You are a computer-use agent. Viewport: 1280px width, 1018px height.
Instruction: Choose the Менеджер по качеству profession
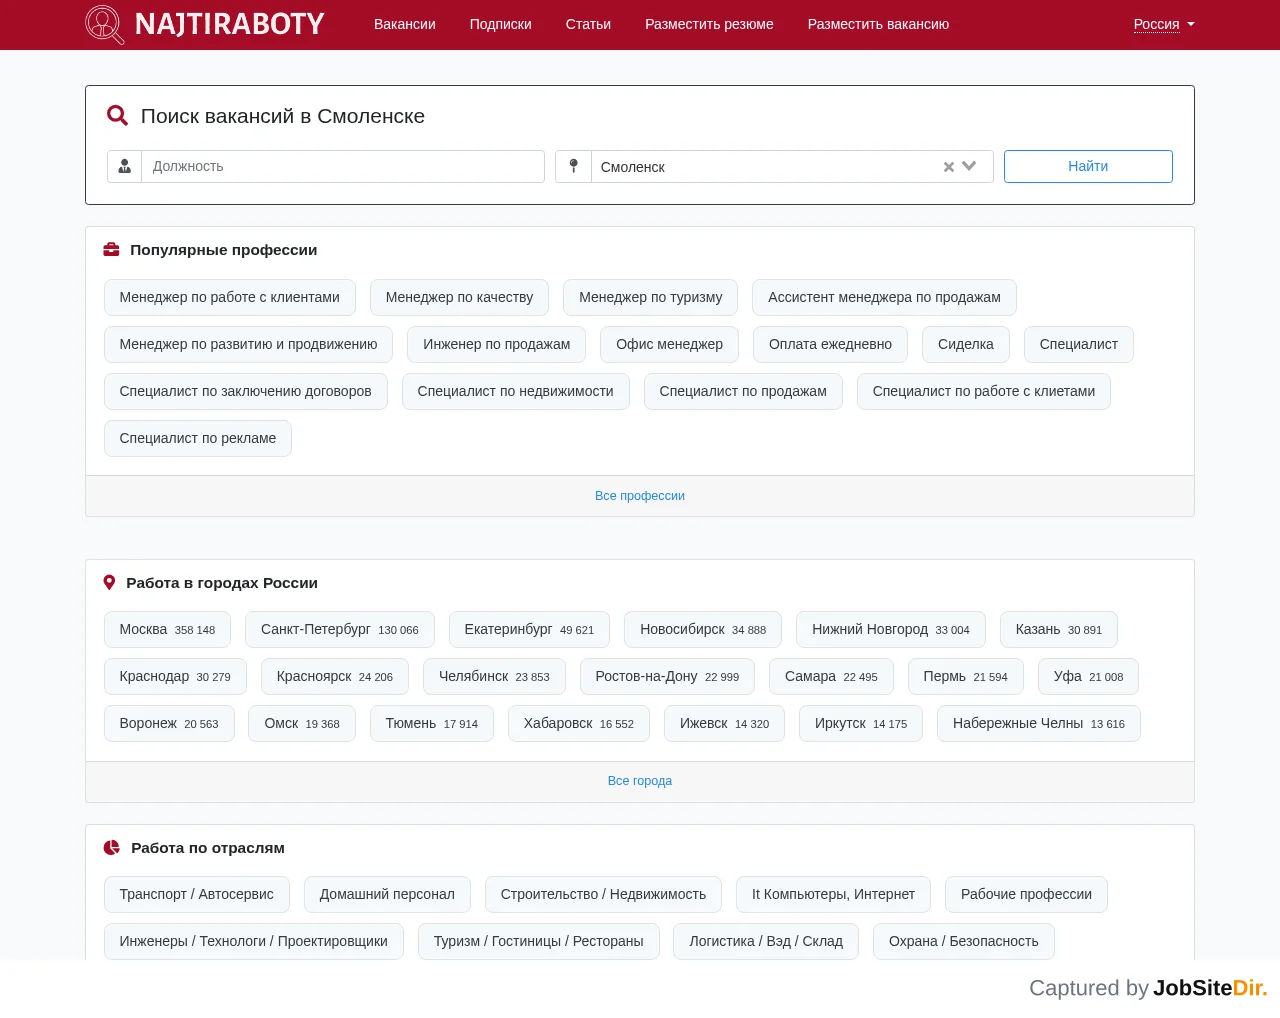[459, 297]
